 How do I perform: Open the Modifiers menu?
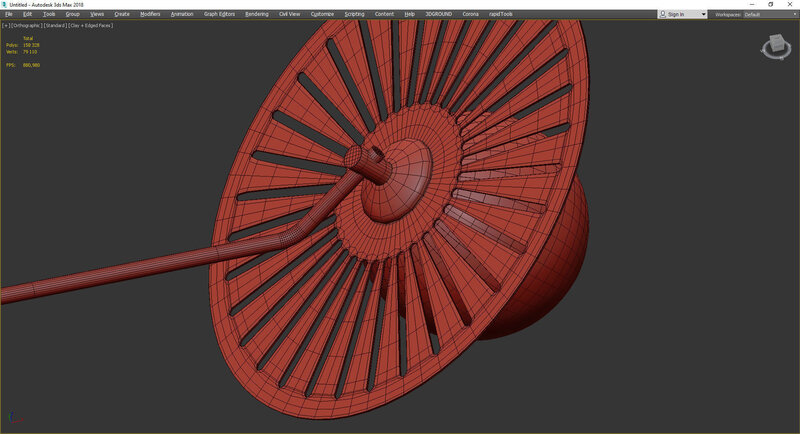click(x=150, y=15)
